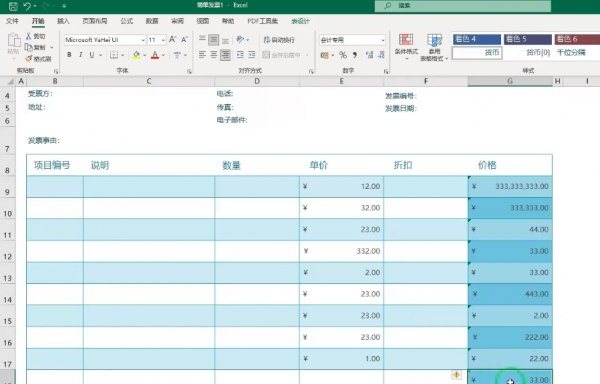Viewport: 600px width, 384px height.
Task: Open the number format (会计专用) combo box
Action: tap(352, 40)
